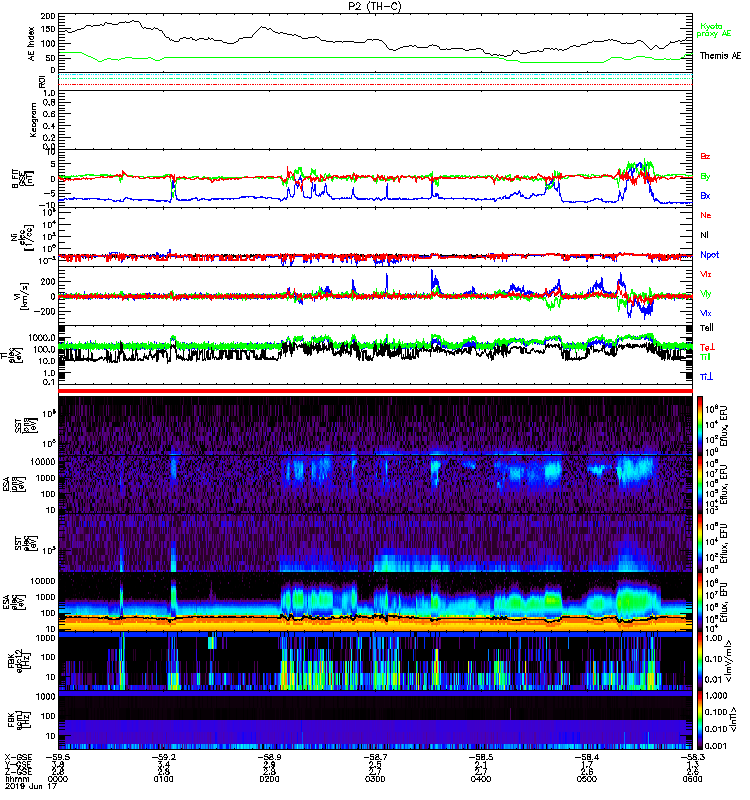Click the plot title P2 (TH-C)
The width and height of the screenshot is (750, 800).
374,6
